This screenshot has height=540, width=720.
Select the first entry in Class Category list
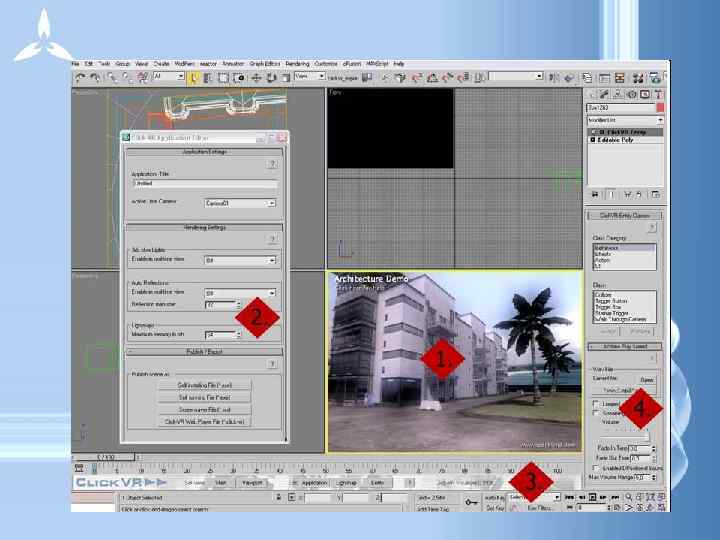tap(624, 248)
